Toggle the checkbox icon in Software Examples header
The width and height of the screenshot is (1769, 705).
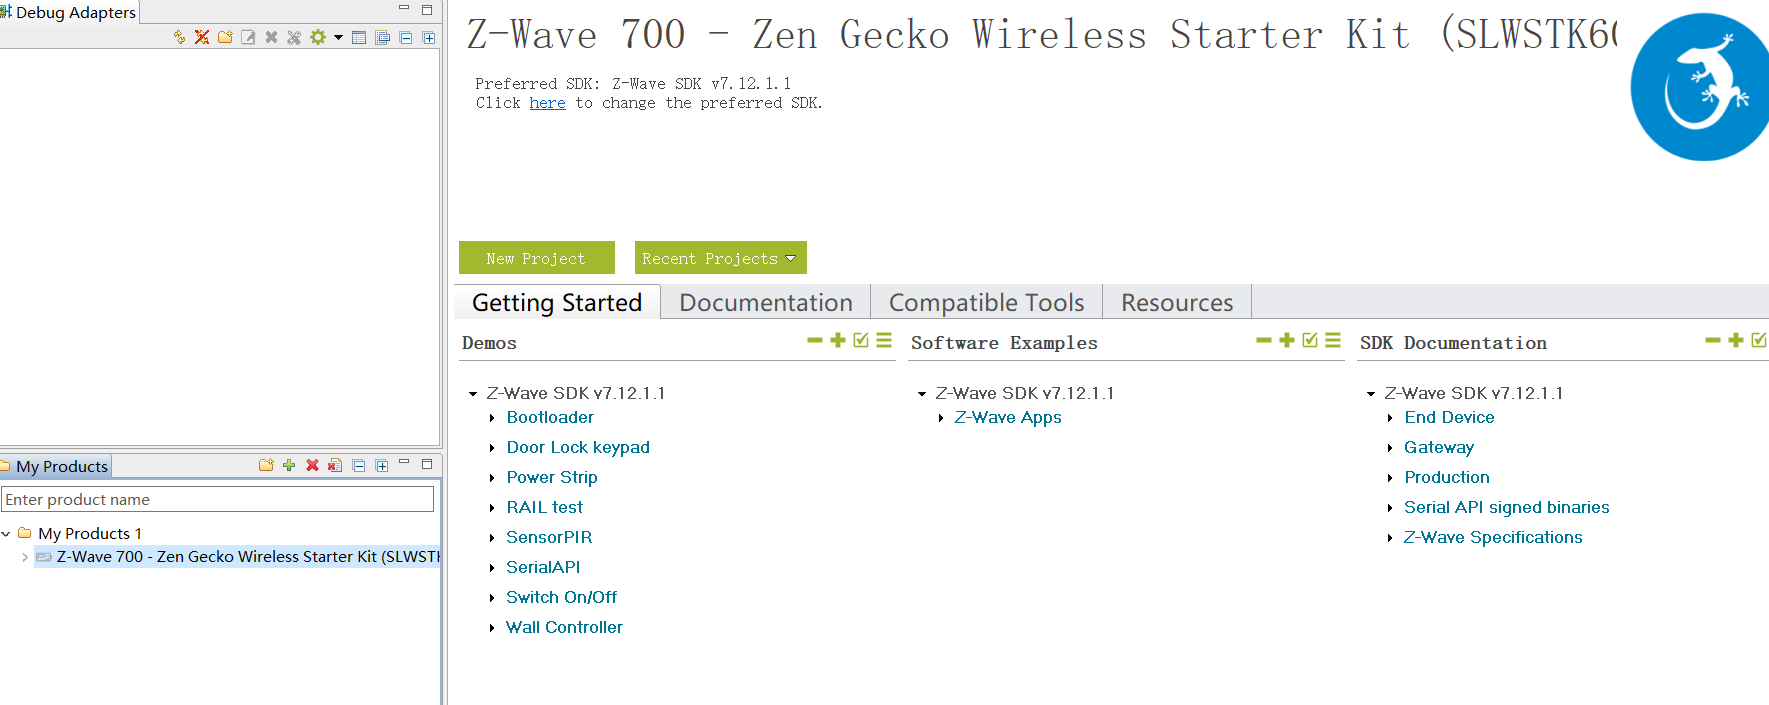tap(1310, 340)
